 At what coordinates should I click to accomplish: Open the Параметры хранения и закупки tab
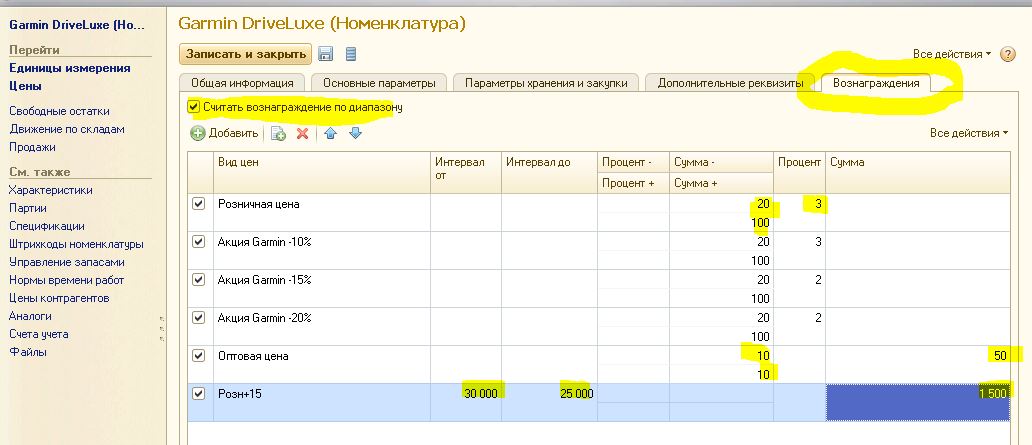[548, 83]
